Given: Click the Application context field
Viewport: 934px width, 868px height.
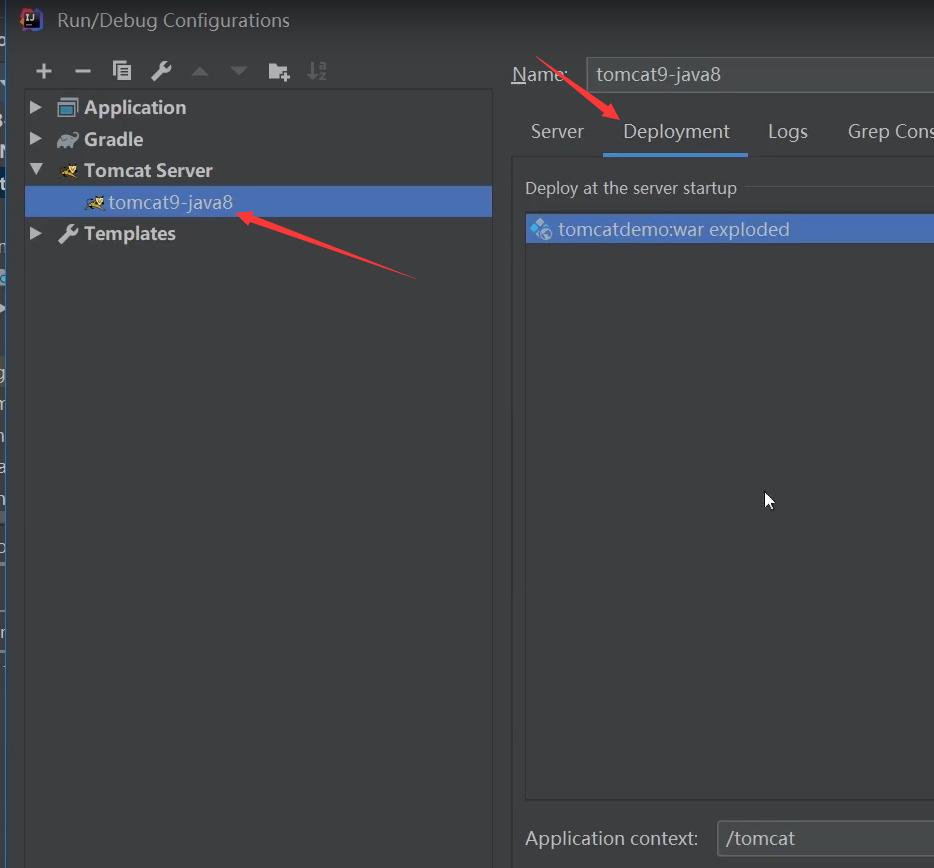Looking at the screenshot, I should [826, 838].
